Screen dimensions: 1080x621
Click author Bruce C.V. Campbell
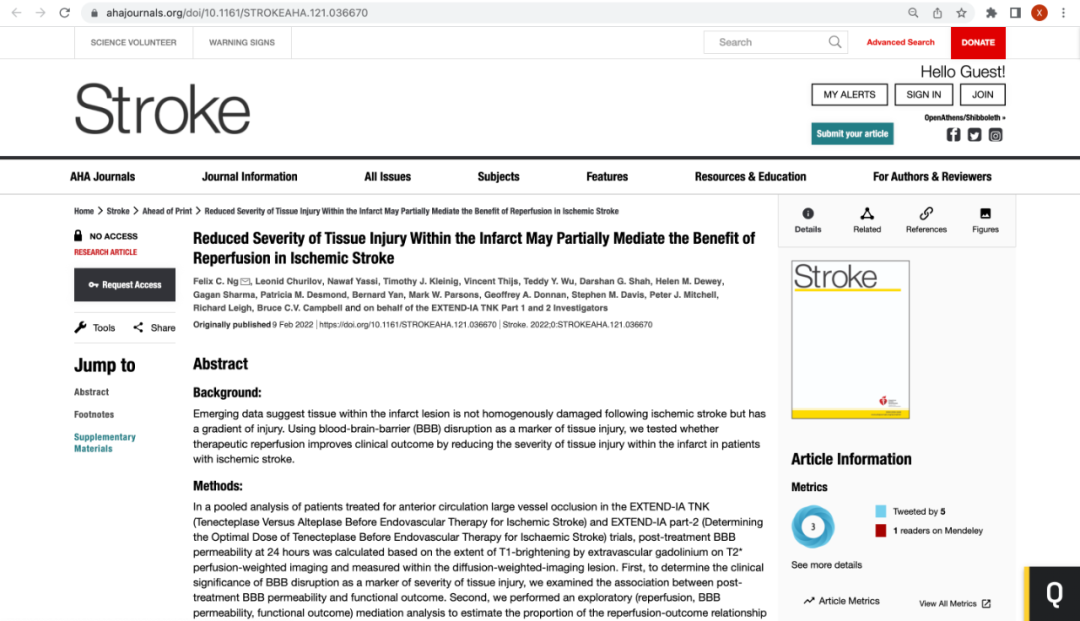300,308
